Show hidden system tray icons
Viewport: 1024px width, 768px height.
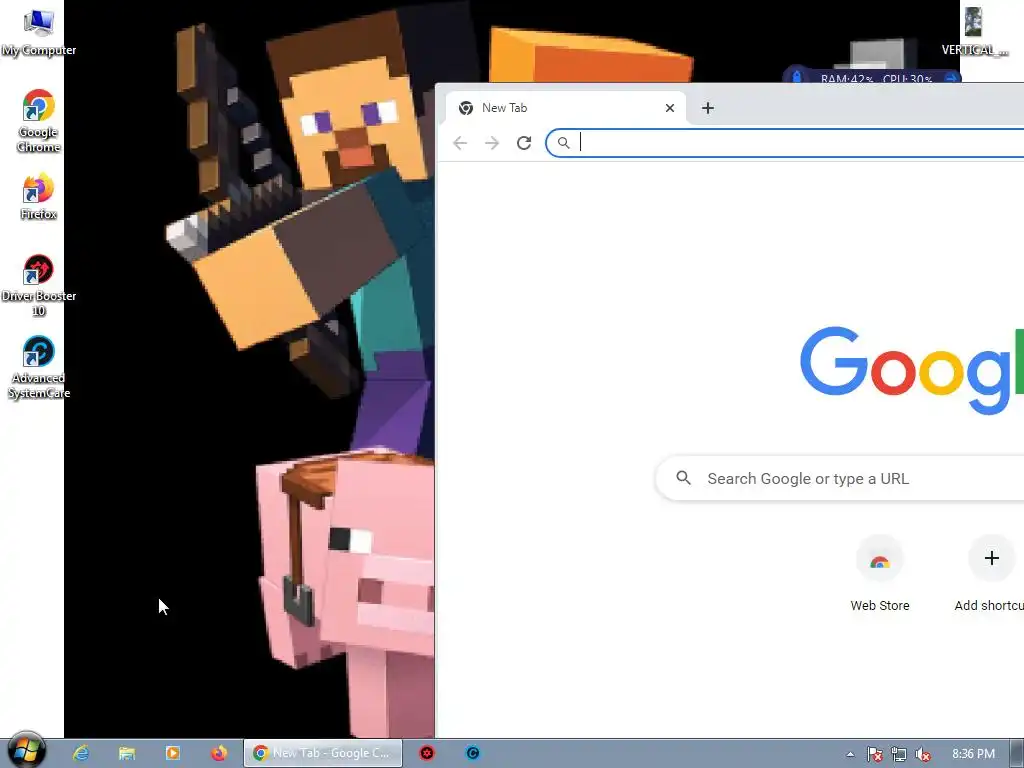click(x=850, y=754)
